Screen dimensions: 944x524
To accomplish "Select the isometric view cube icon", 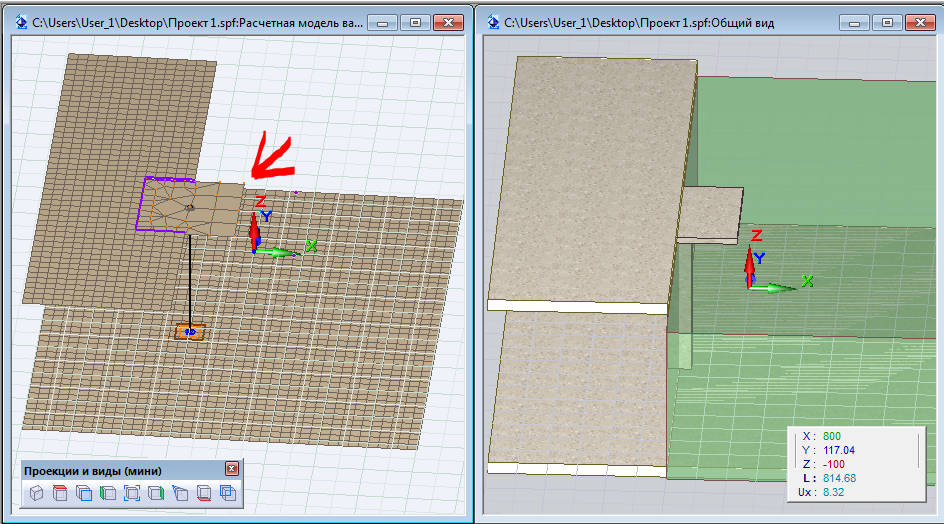I will tap(36, 493).
